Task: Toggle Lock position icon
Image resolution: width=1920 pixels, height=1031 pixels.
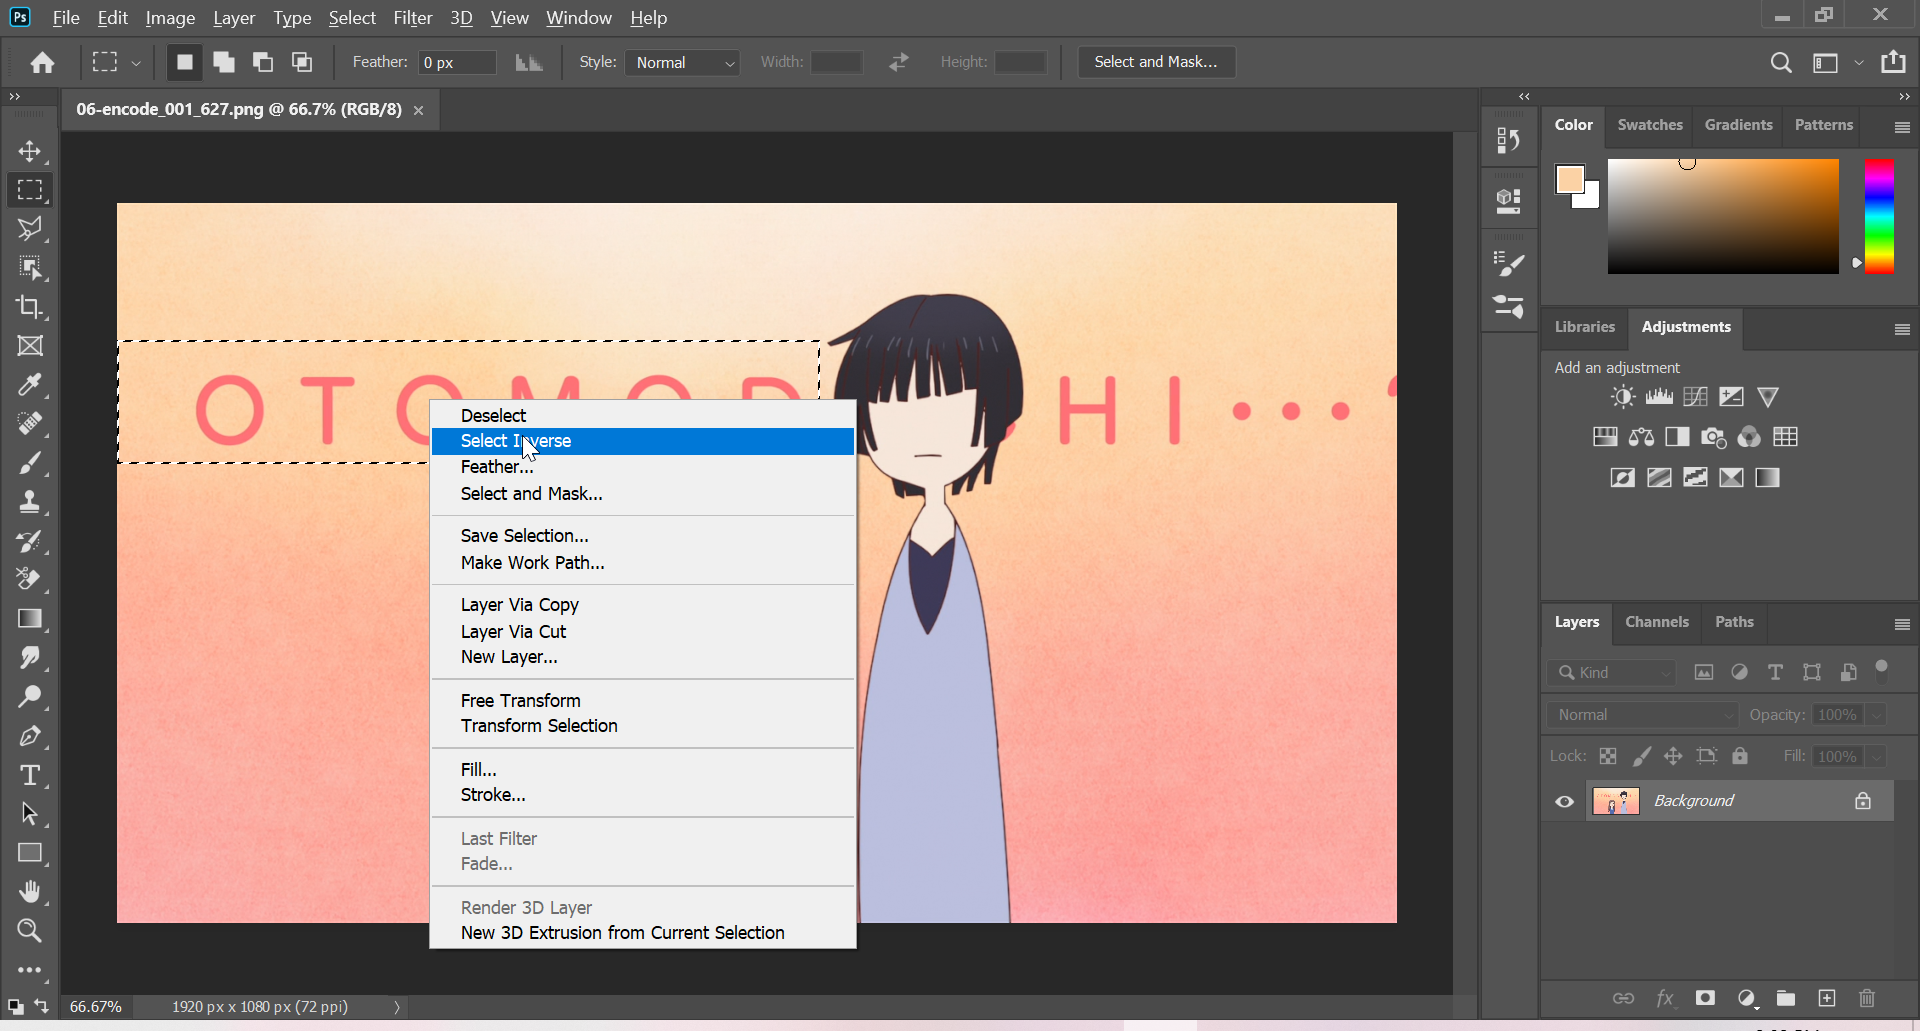Action: (1673, 756)
